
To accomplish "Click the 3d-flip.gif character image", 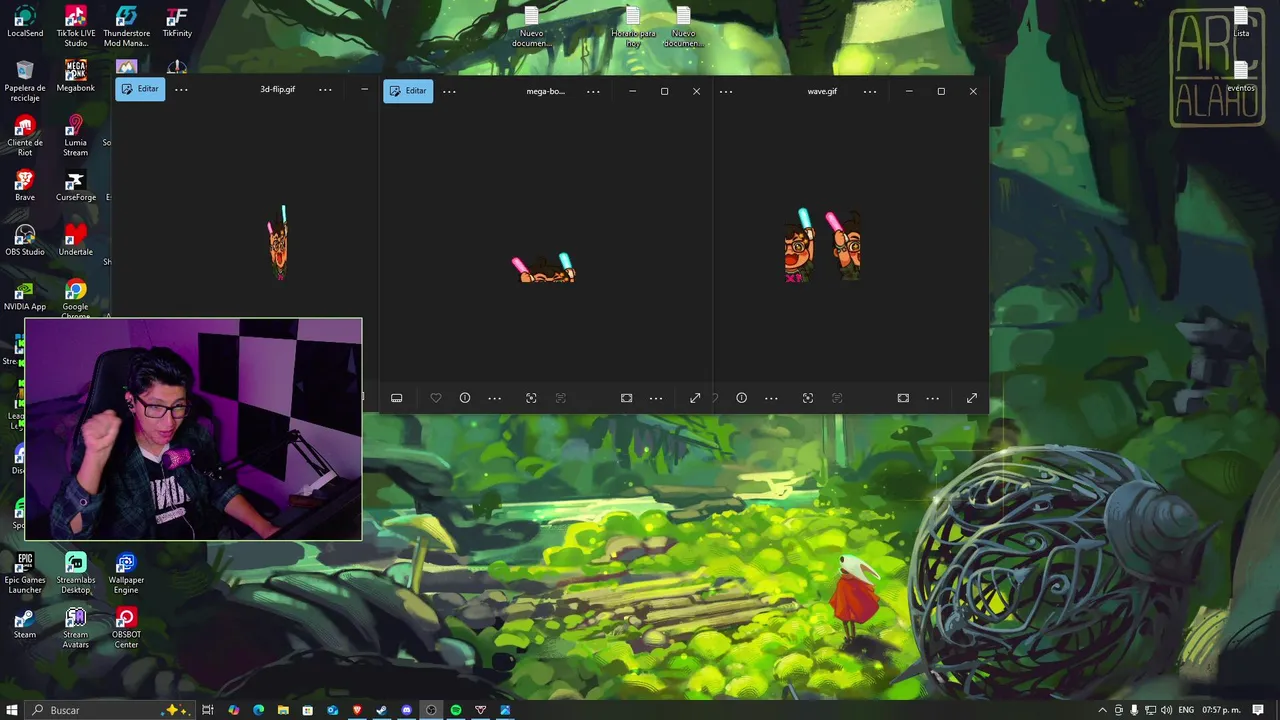I will click(x=278, y=243).
